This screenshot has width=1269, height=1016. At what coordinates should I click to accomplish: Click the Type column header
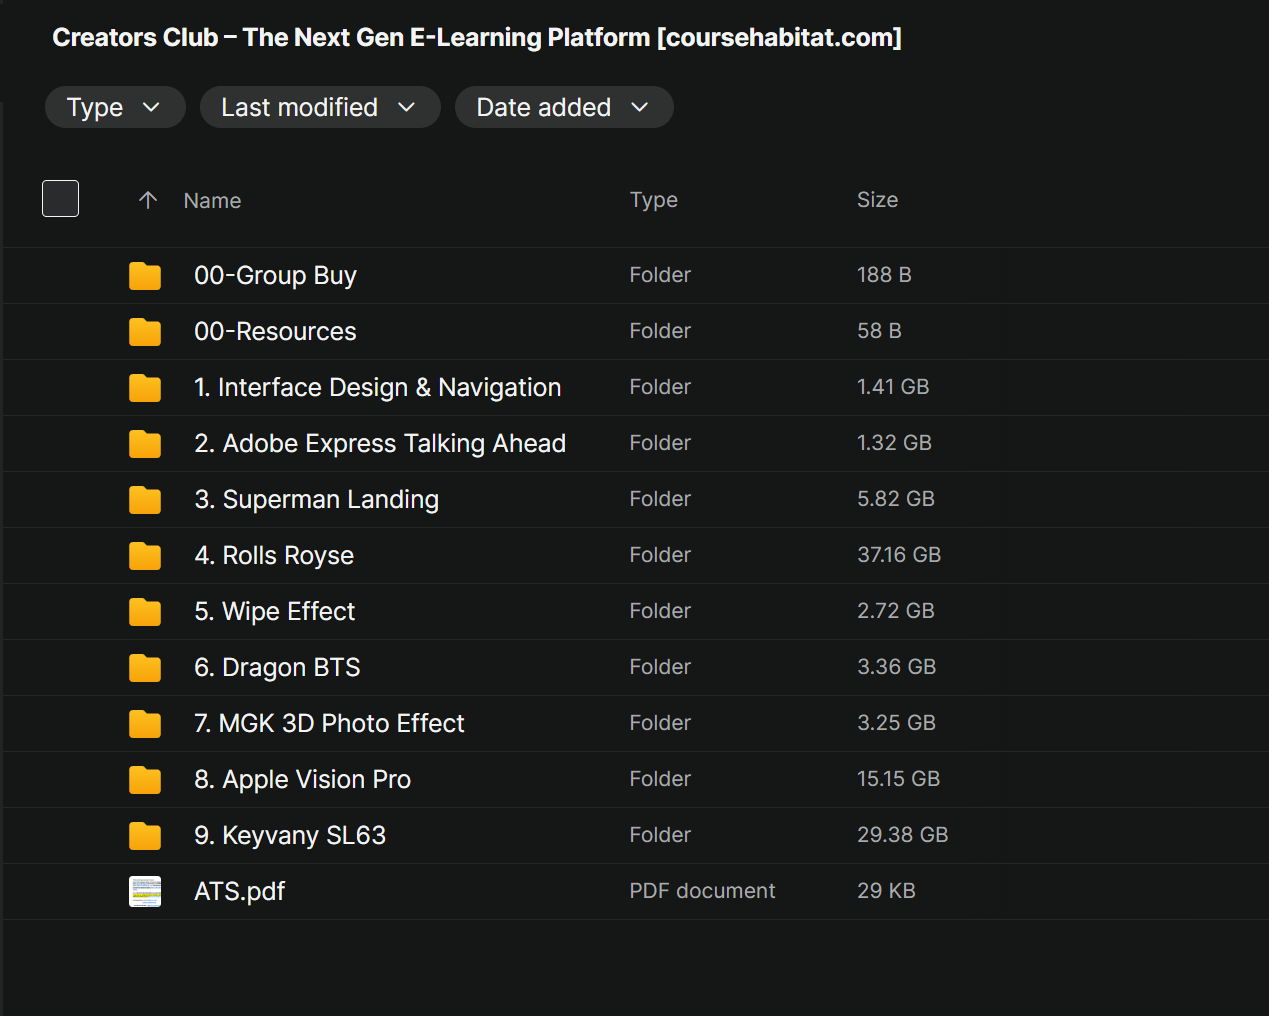653,200
